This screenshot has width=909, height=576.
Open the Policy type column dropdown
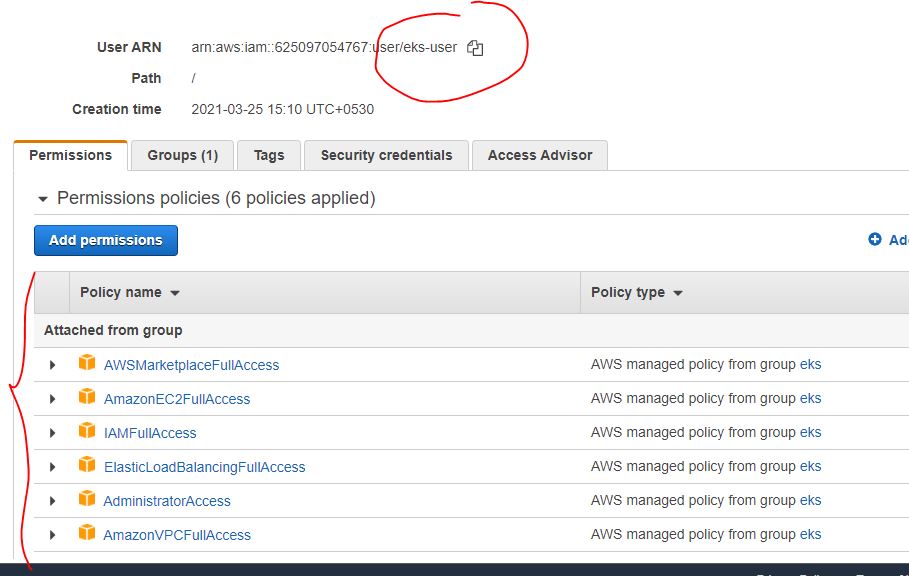click(677, 293)
